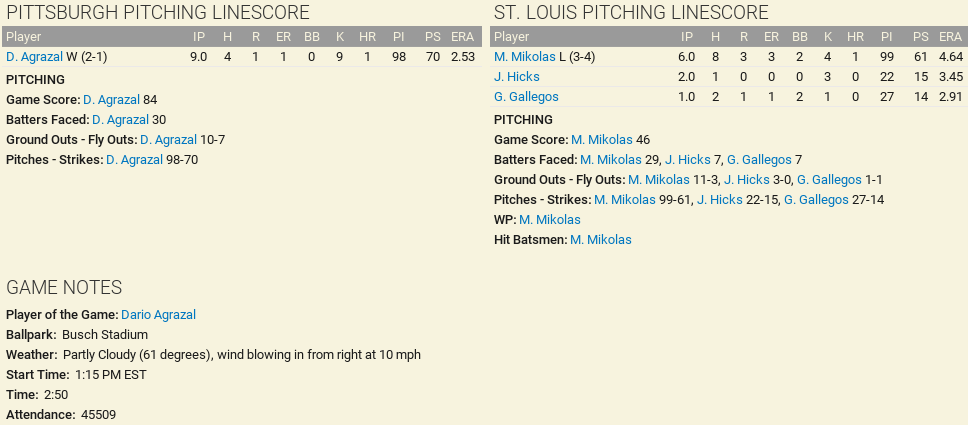
Task: Click J. Hicks in St. Louis Pitches - Strikes
Action: coord(719,200)
